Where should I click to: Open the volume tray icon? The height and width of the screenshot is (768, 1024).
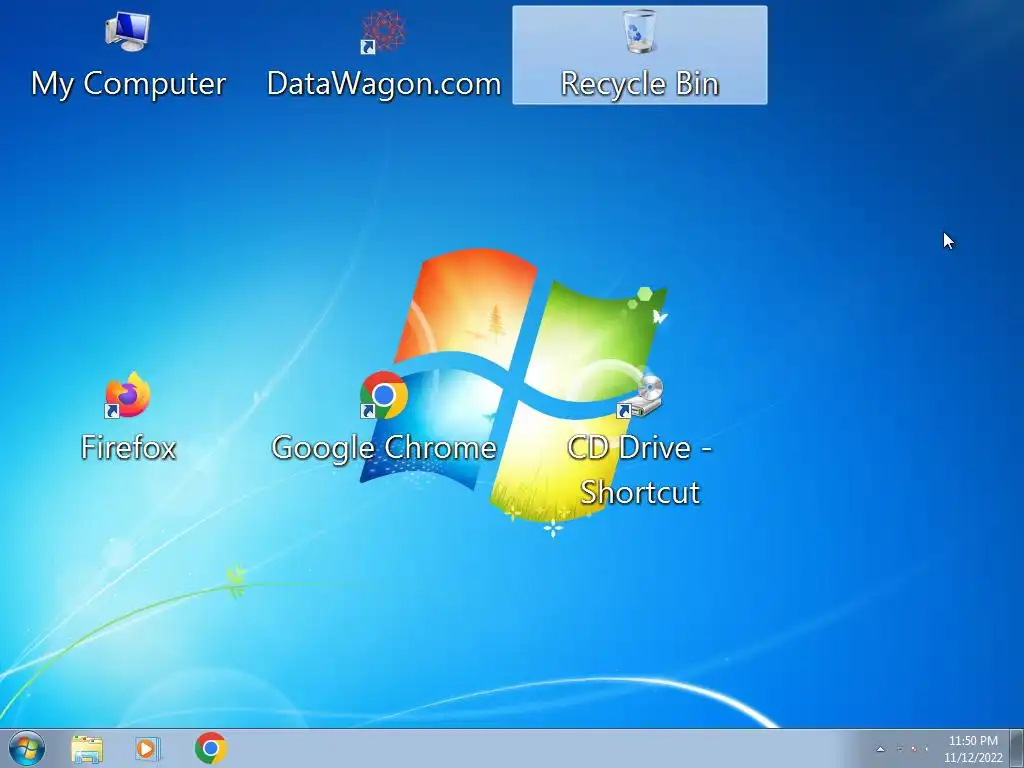coord(927,749)
